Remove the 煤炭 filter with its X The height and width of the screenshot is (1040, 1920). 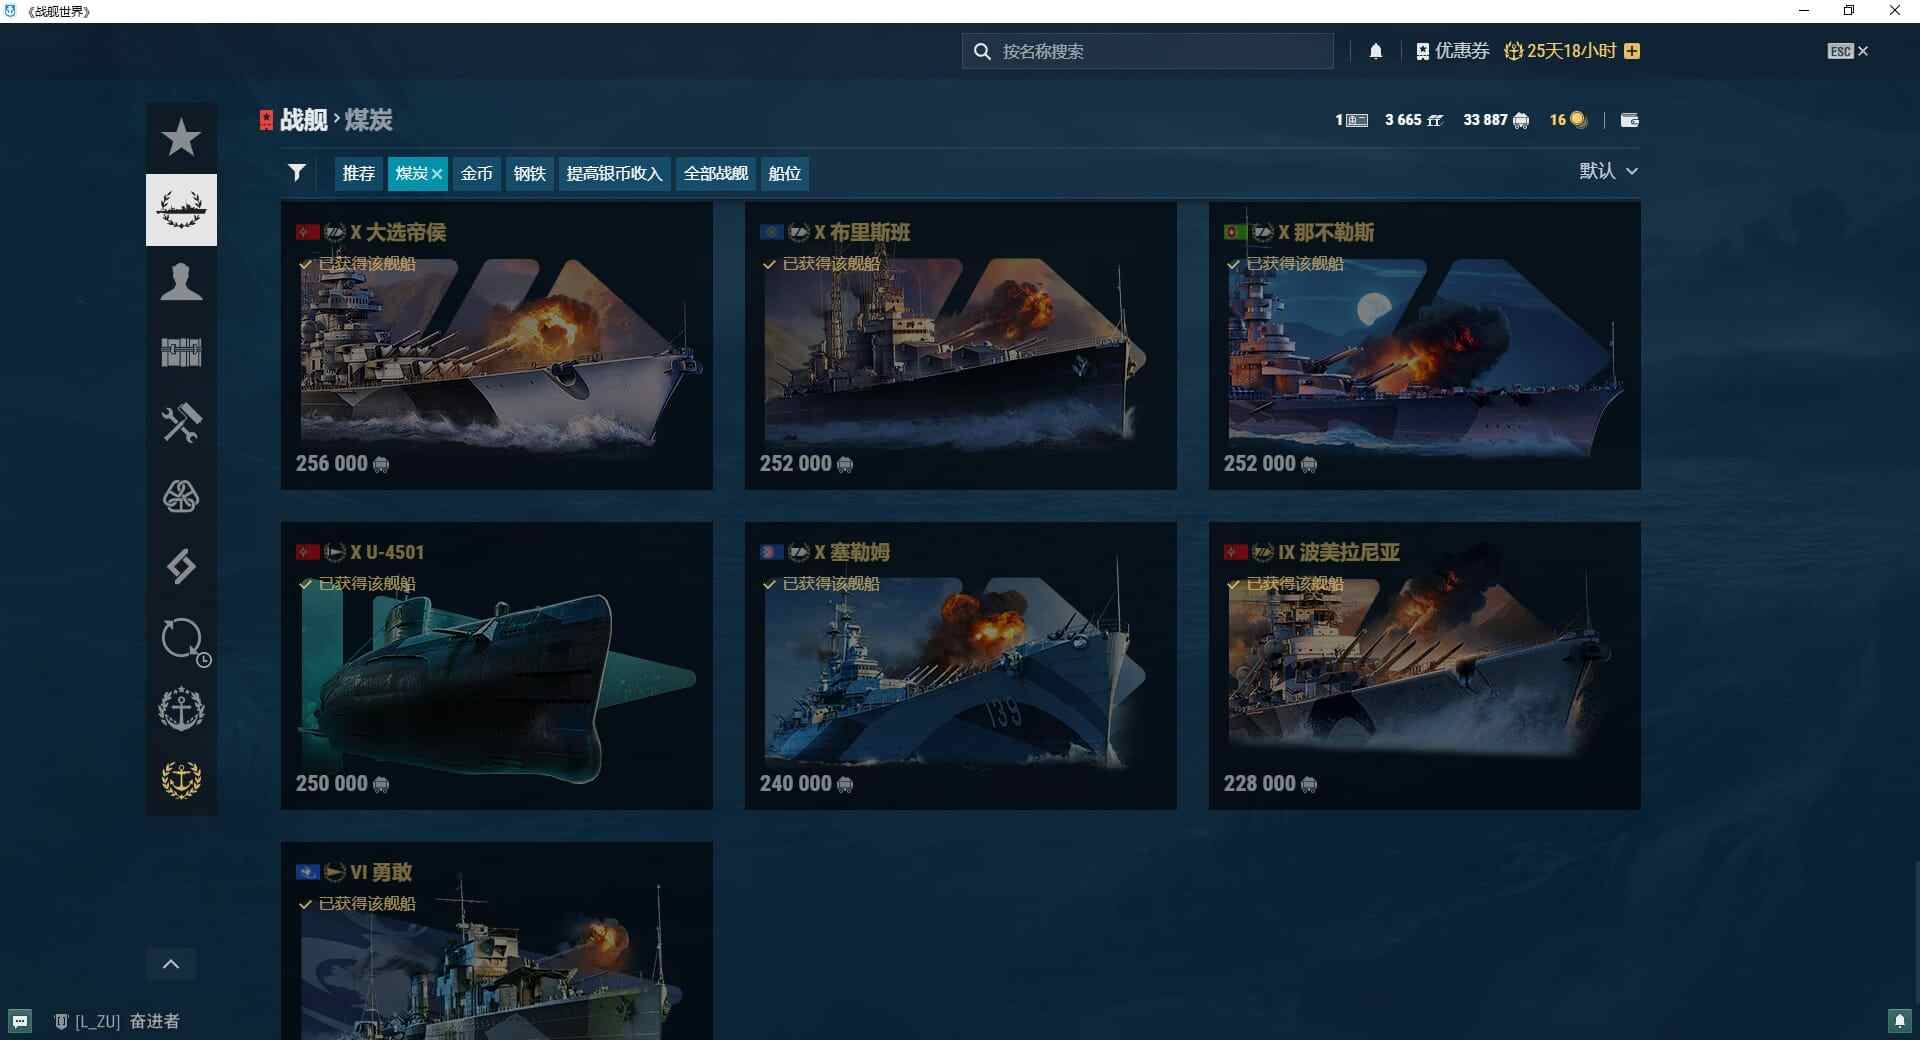point(437,174)
